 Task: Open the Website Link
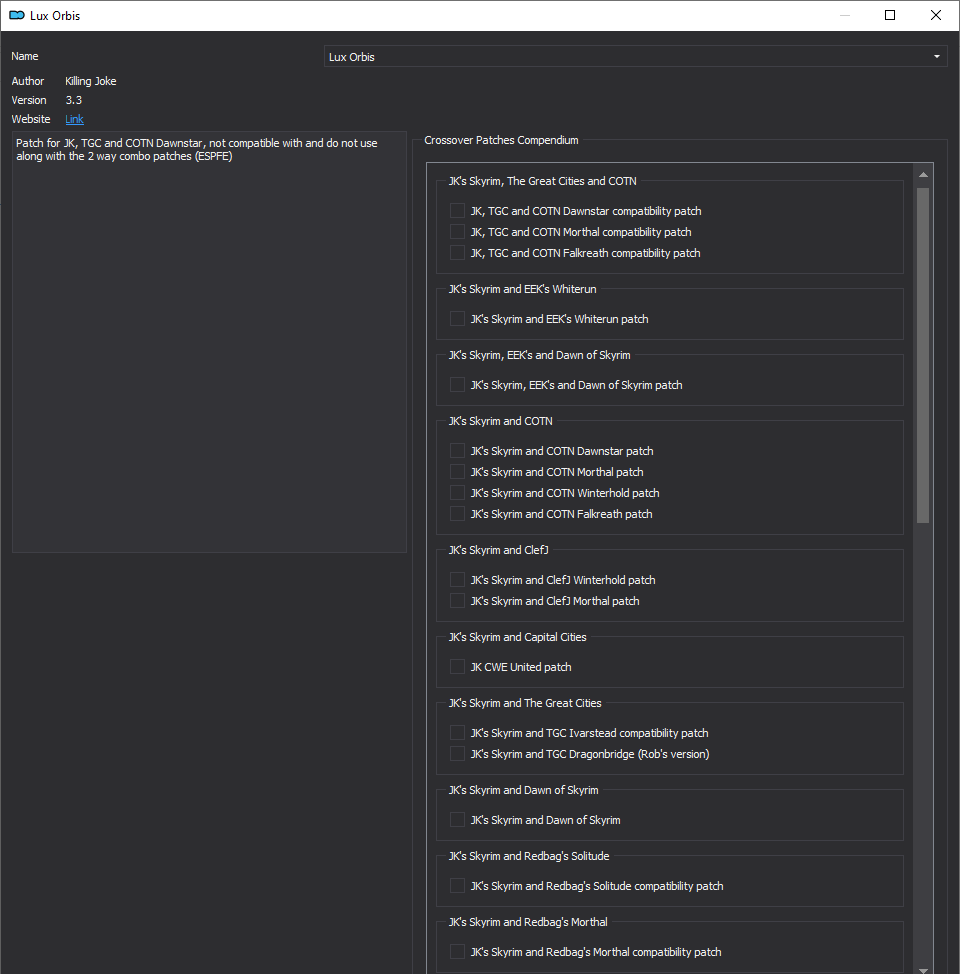(x=75, y=119)
